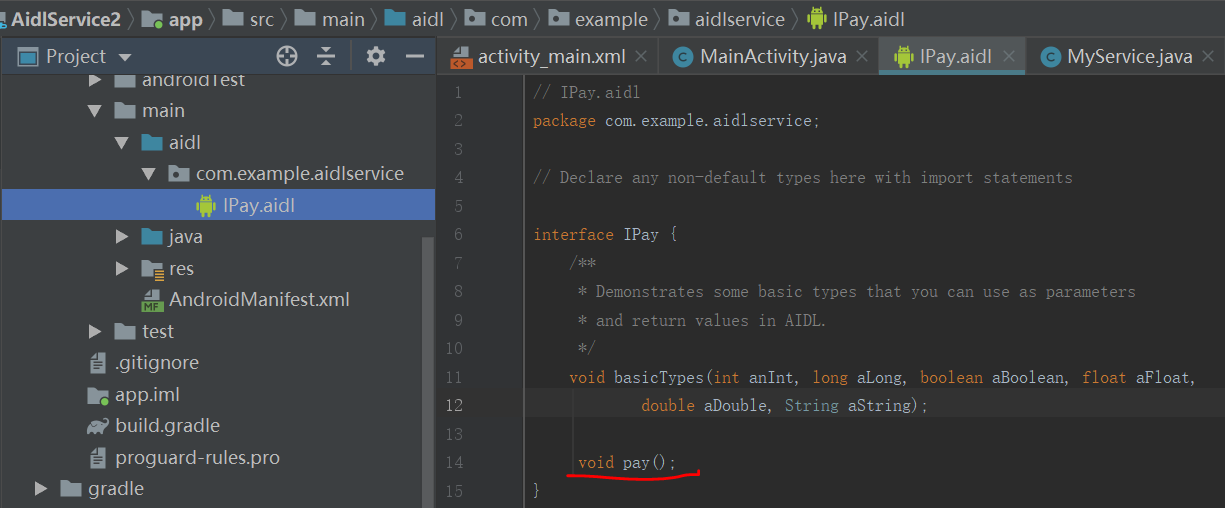Click AidlService2 in the breadcrumb

[65, 18]
